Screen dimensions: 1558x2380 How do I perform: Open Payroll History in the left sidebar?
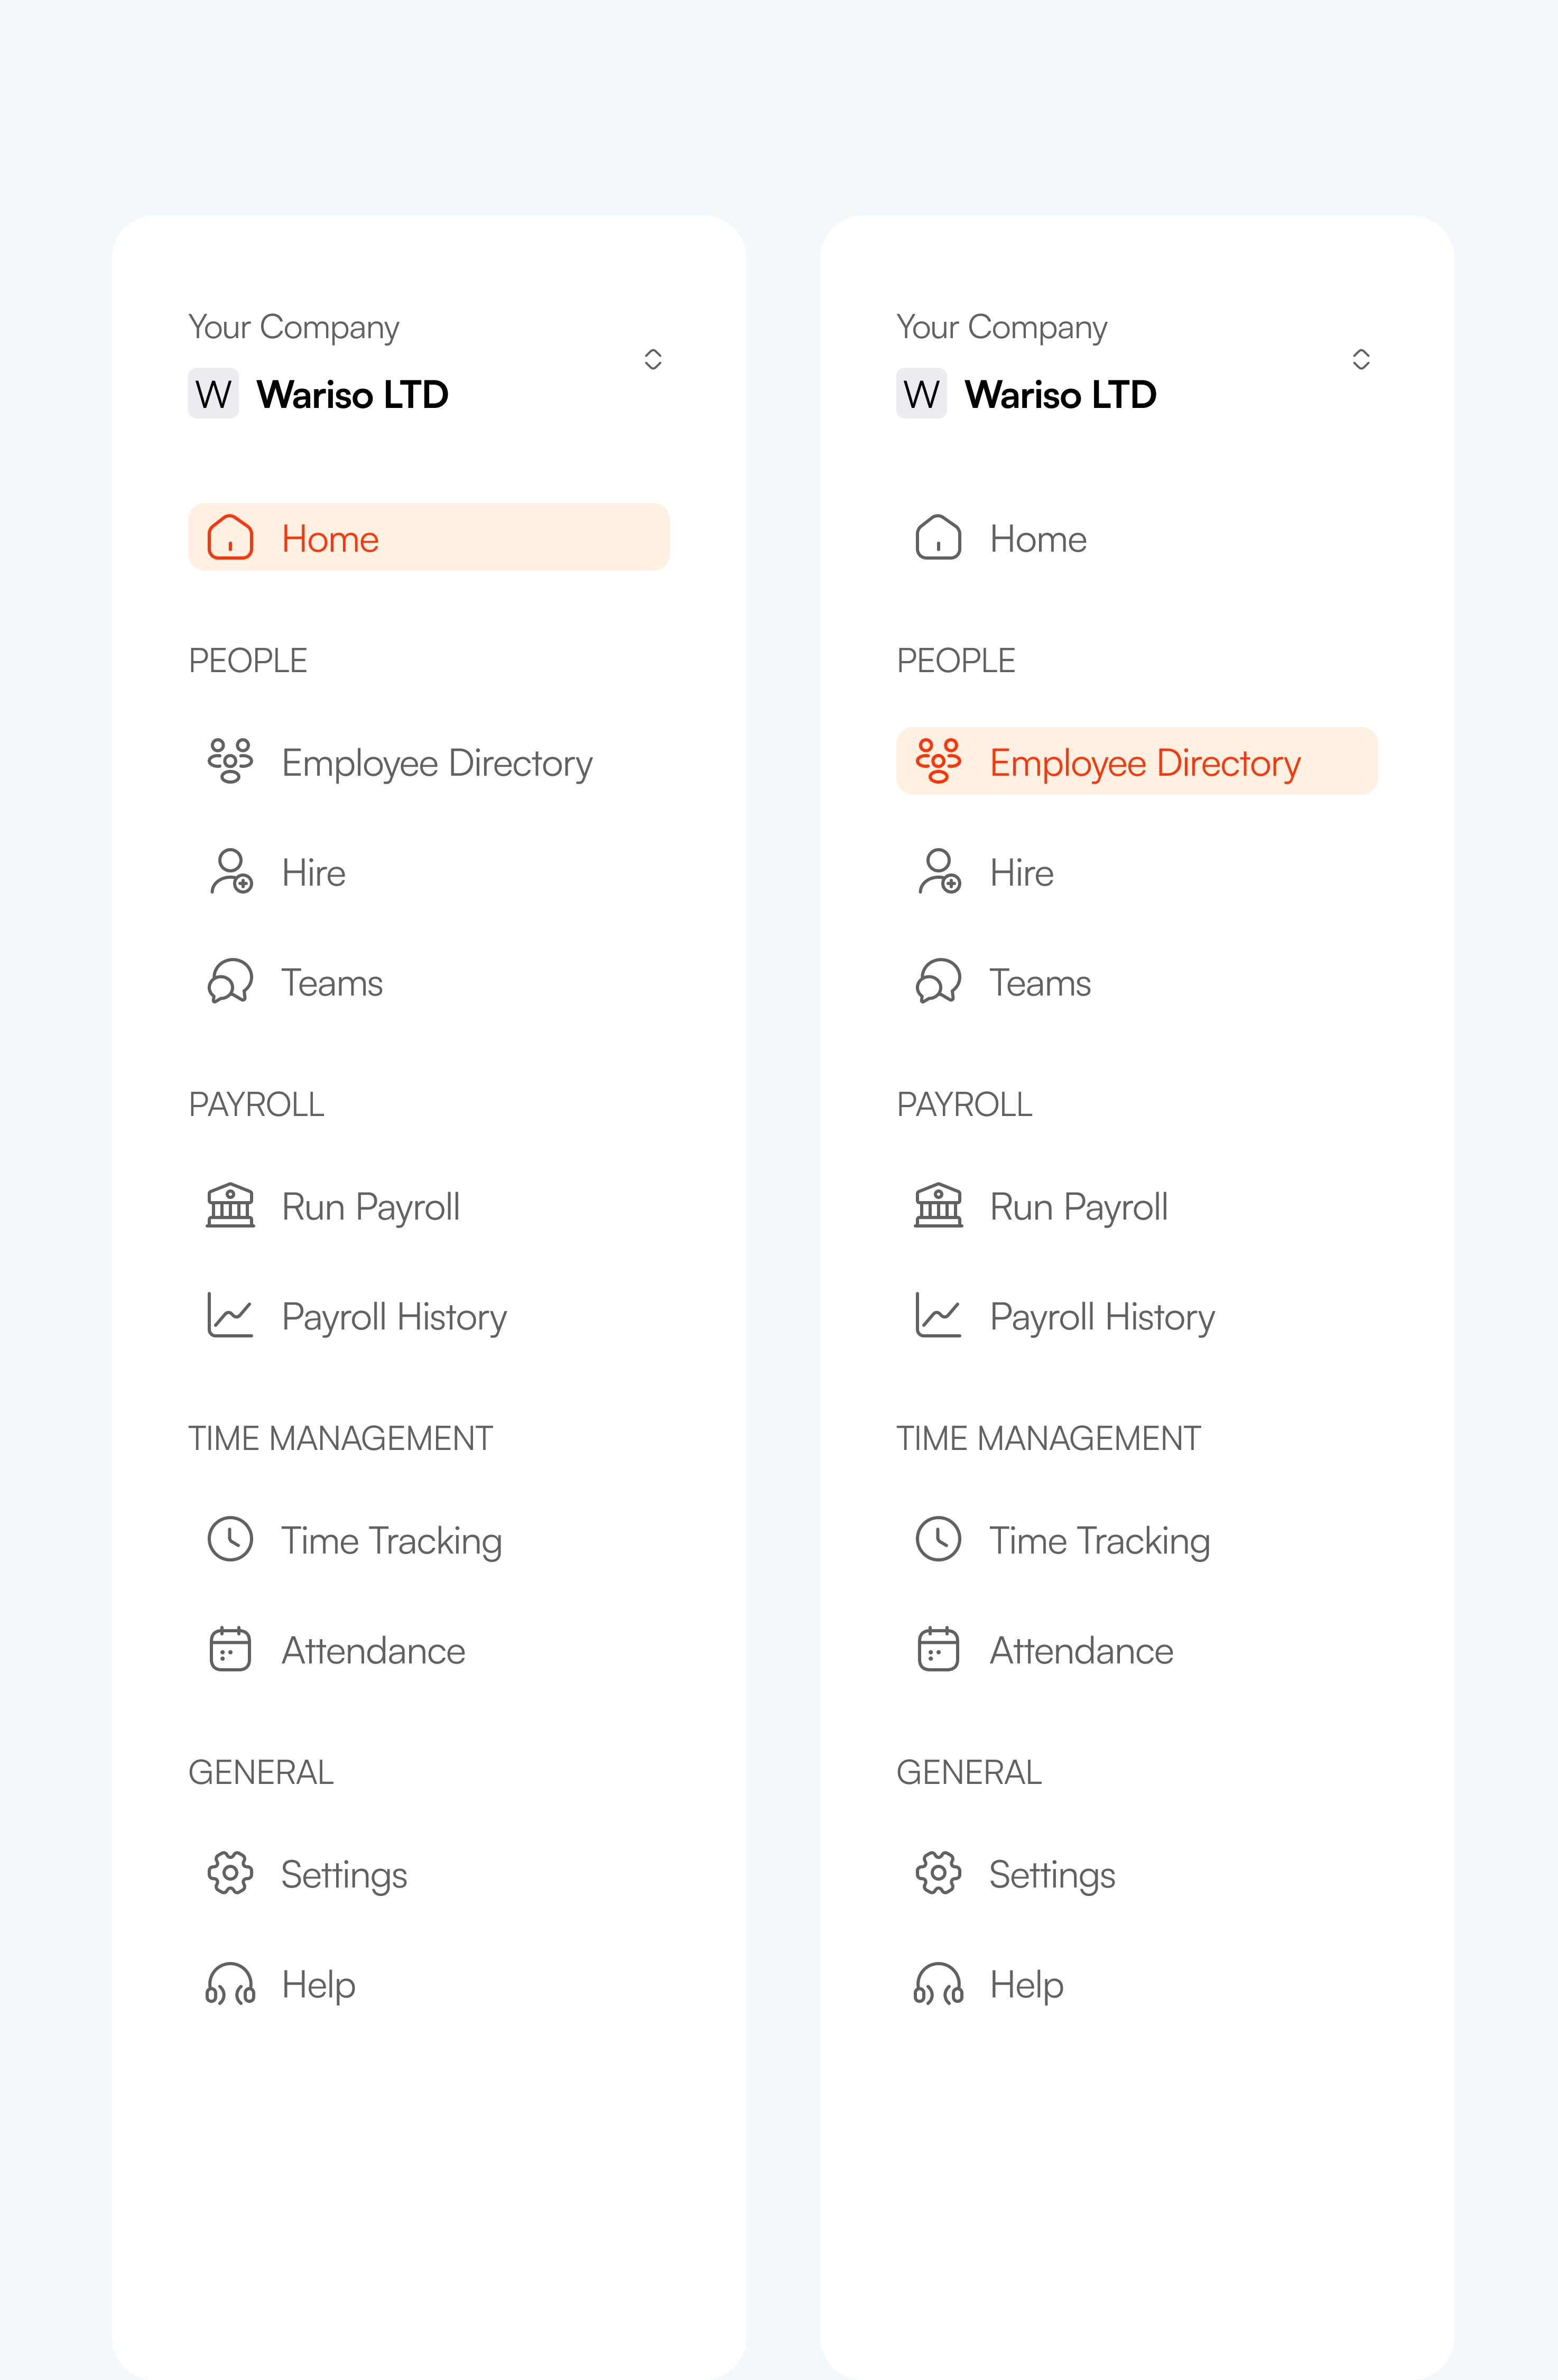[429, 1316]
